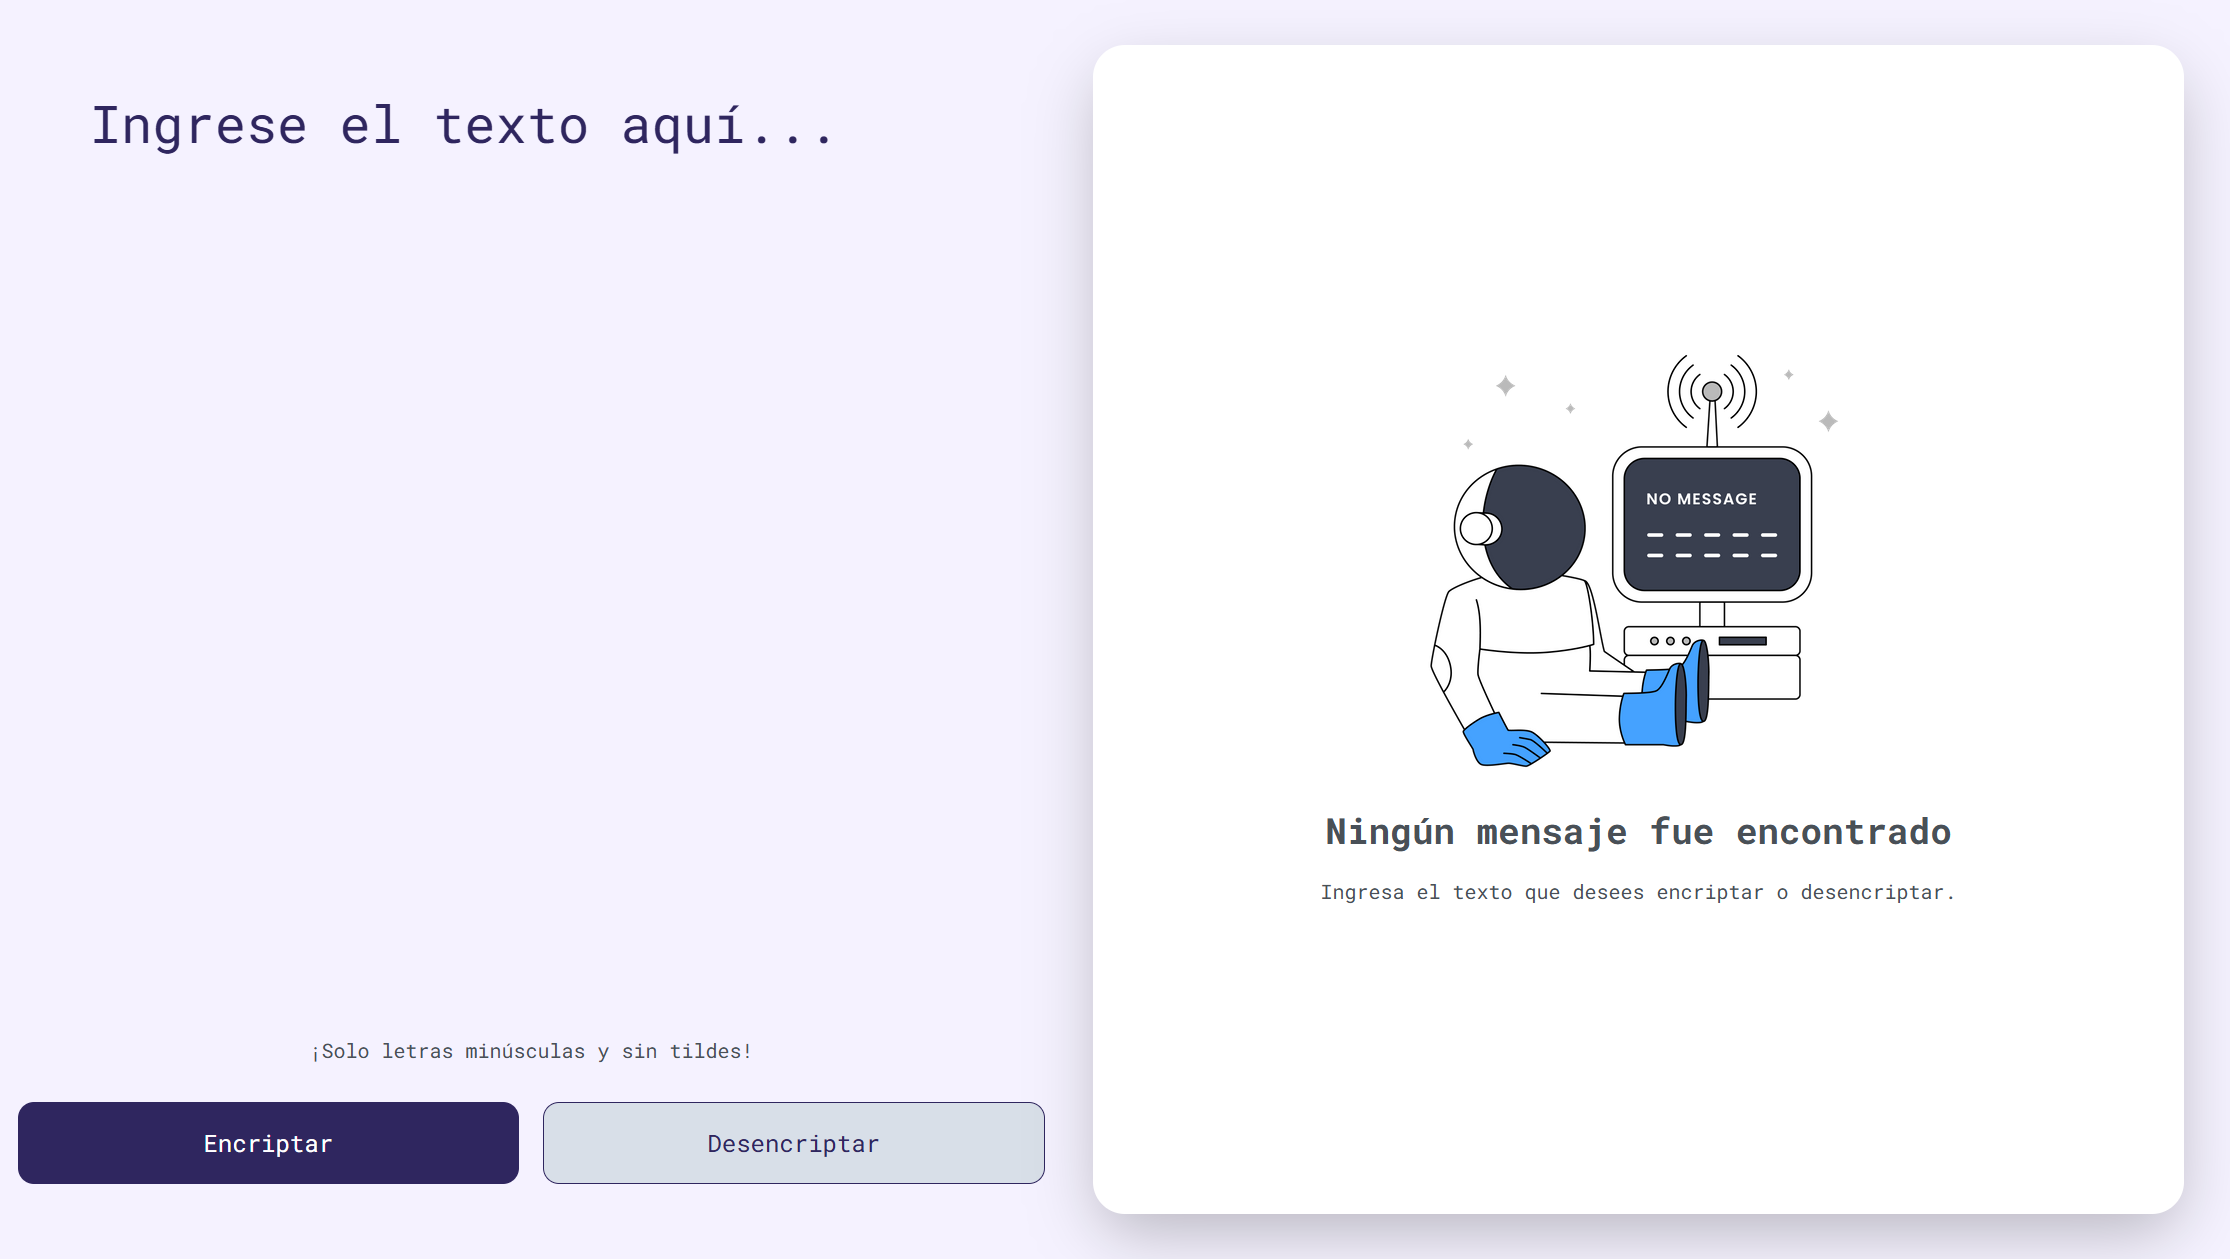Click the Desencriptar button
Image resolution: width=2230 pixels, height=1259 pixels.
point(793,1141)
